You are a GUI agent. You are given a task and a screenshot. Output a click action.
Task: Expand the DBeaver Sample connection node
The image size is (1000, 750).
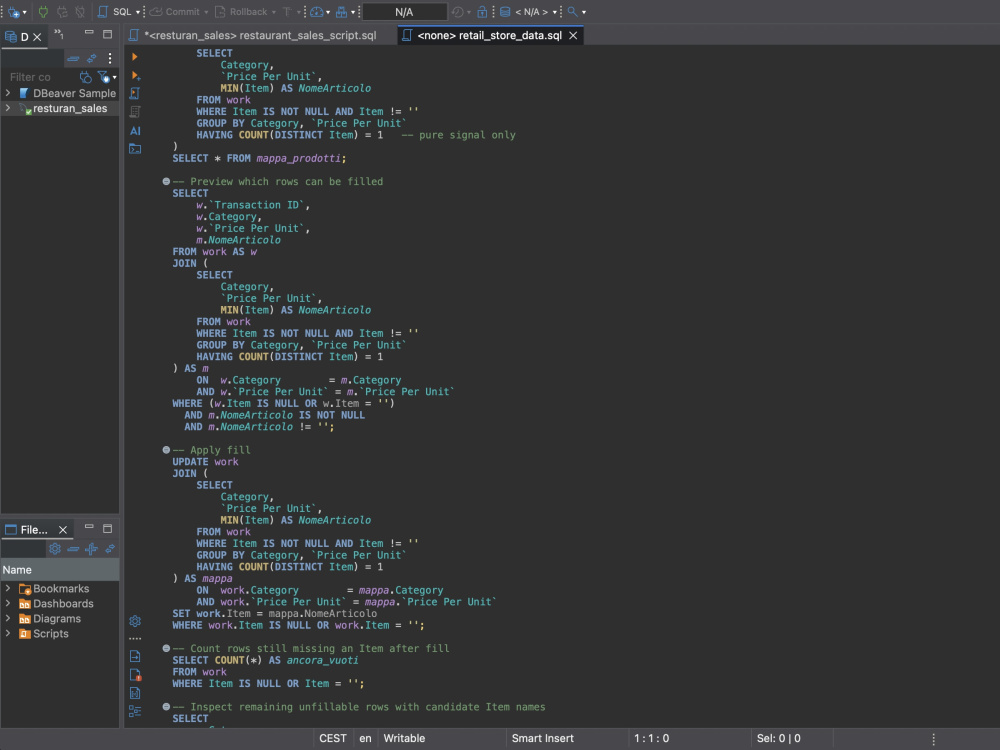click(8, 93)
